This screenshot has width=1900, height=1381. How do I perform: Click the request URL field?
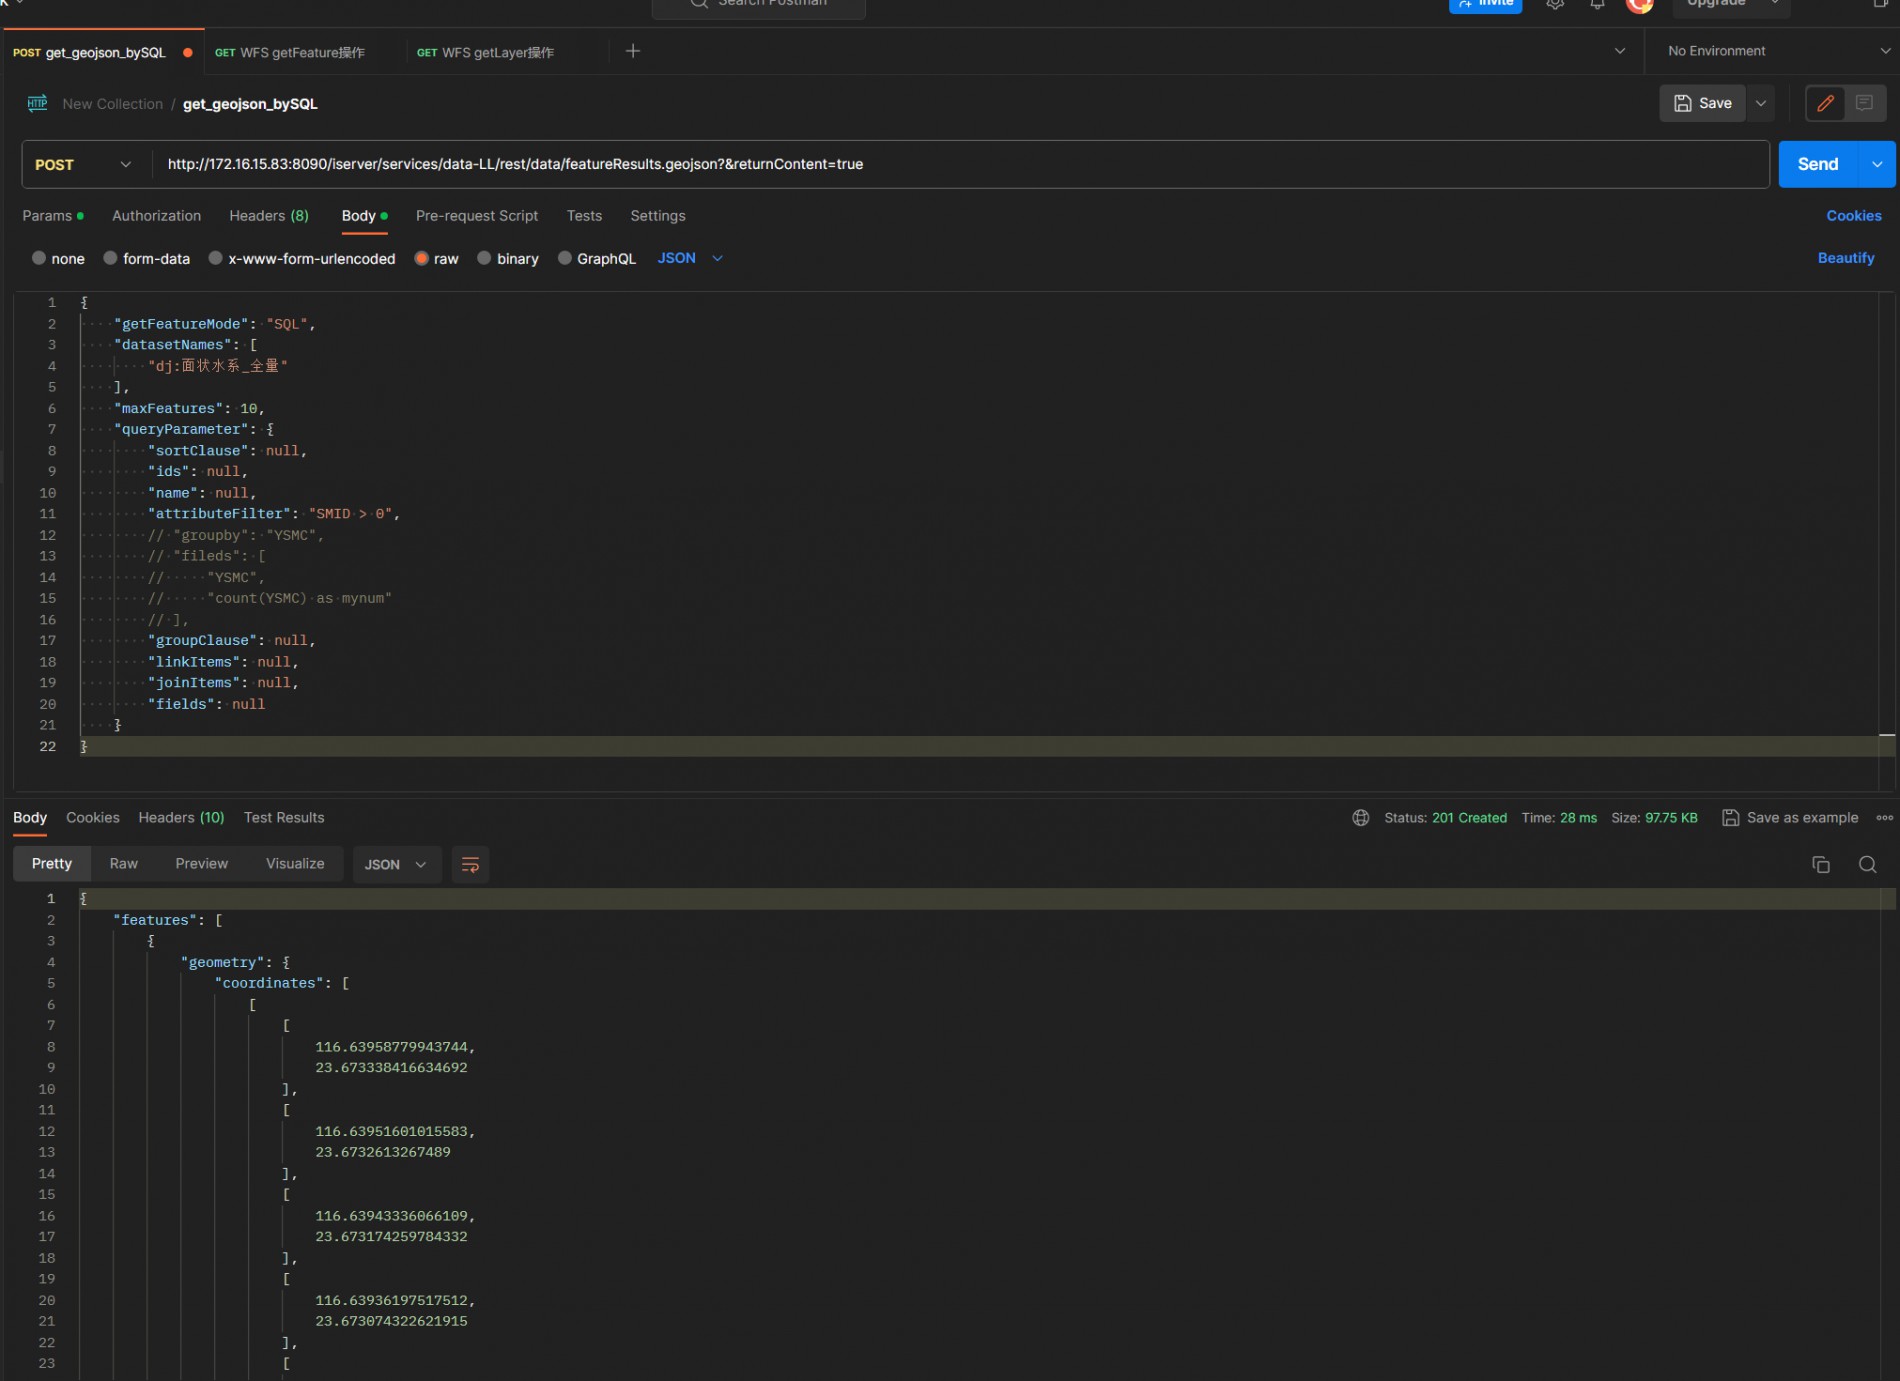pyautogui.click(x=958, y=164)
